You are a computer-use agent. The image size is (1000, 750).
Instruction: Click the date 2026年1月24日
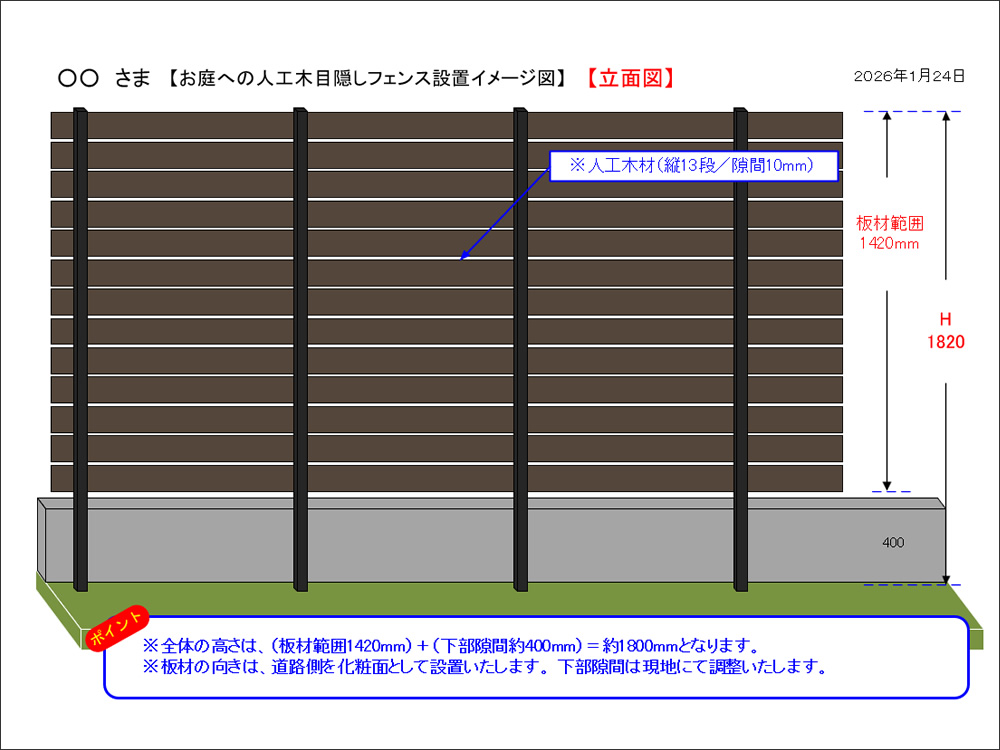909,76
